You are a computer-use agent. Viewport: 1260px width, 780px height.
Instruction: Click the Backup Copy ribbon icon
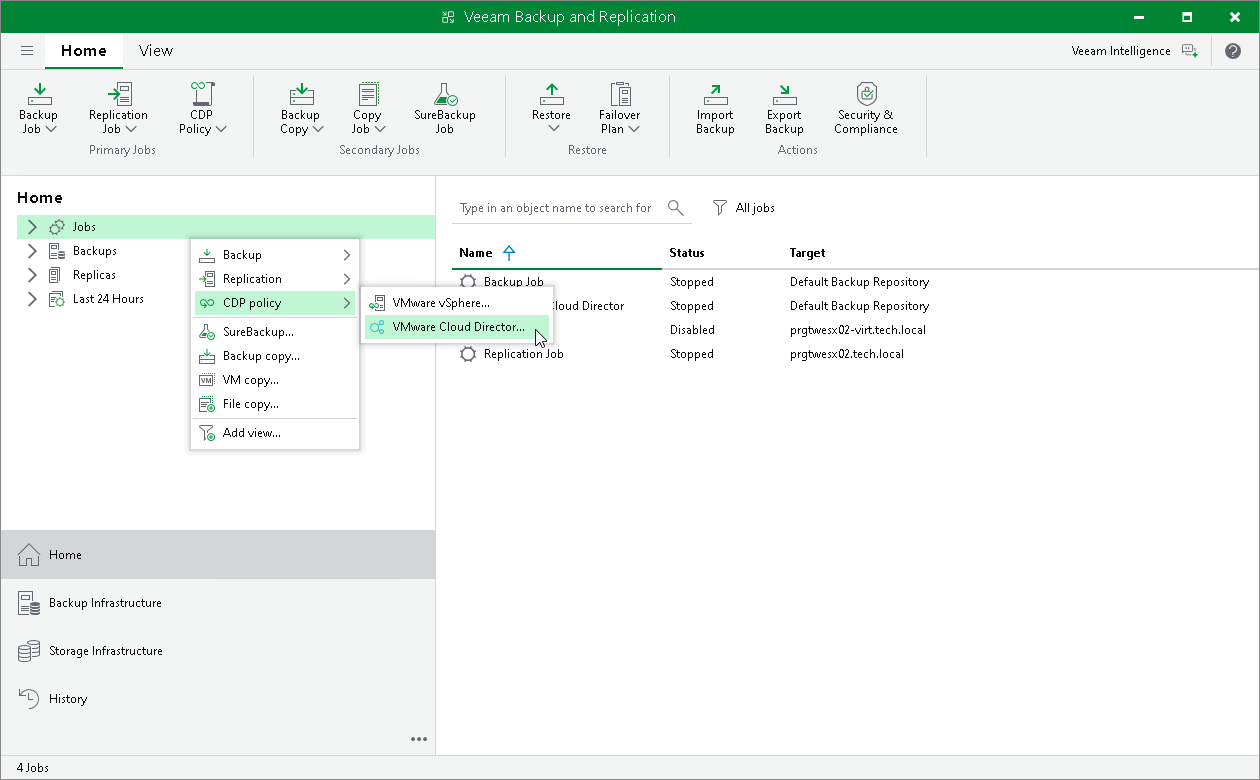tap(300, 94)
